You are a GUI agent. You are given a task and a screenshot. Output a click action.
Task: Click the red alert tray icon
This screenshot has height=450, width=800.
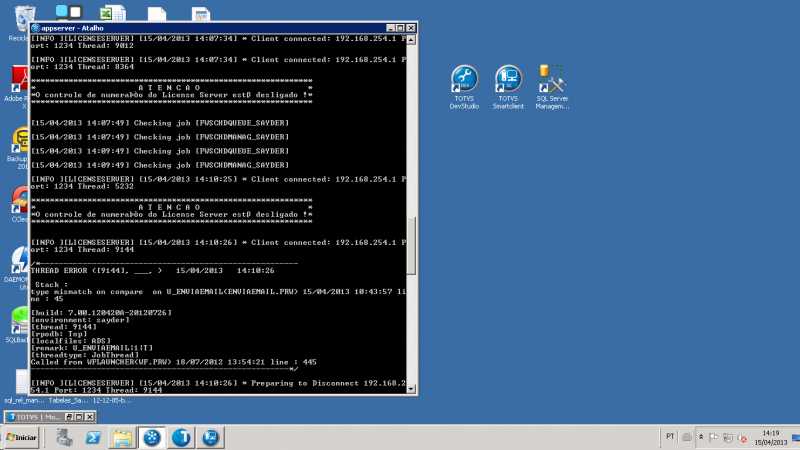[x=743, y=438]
